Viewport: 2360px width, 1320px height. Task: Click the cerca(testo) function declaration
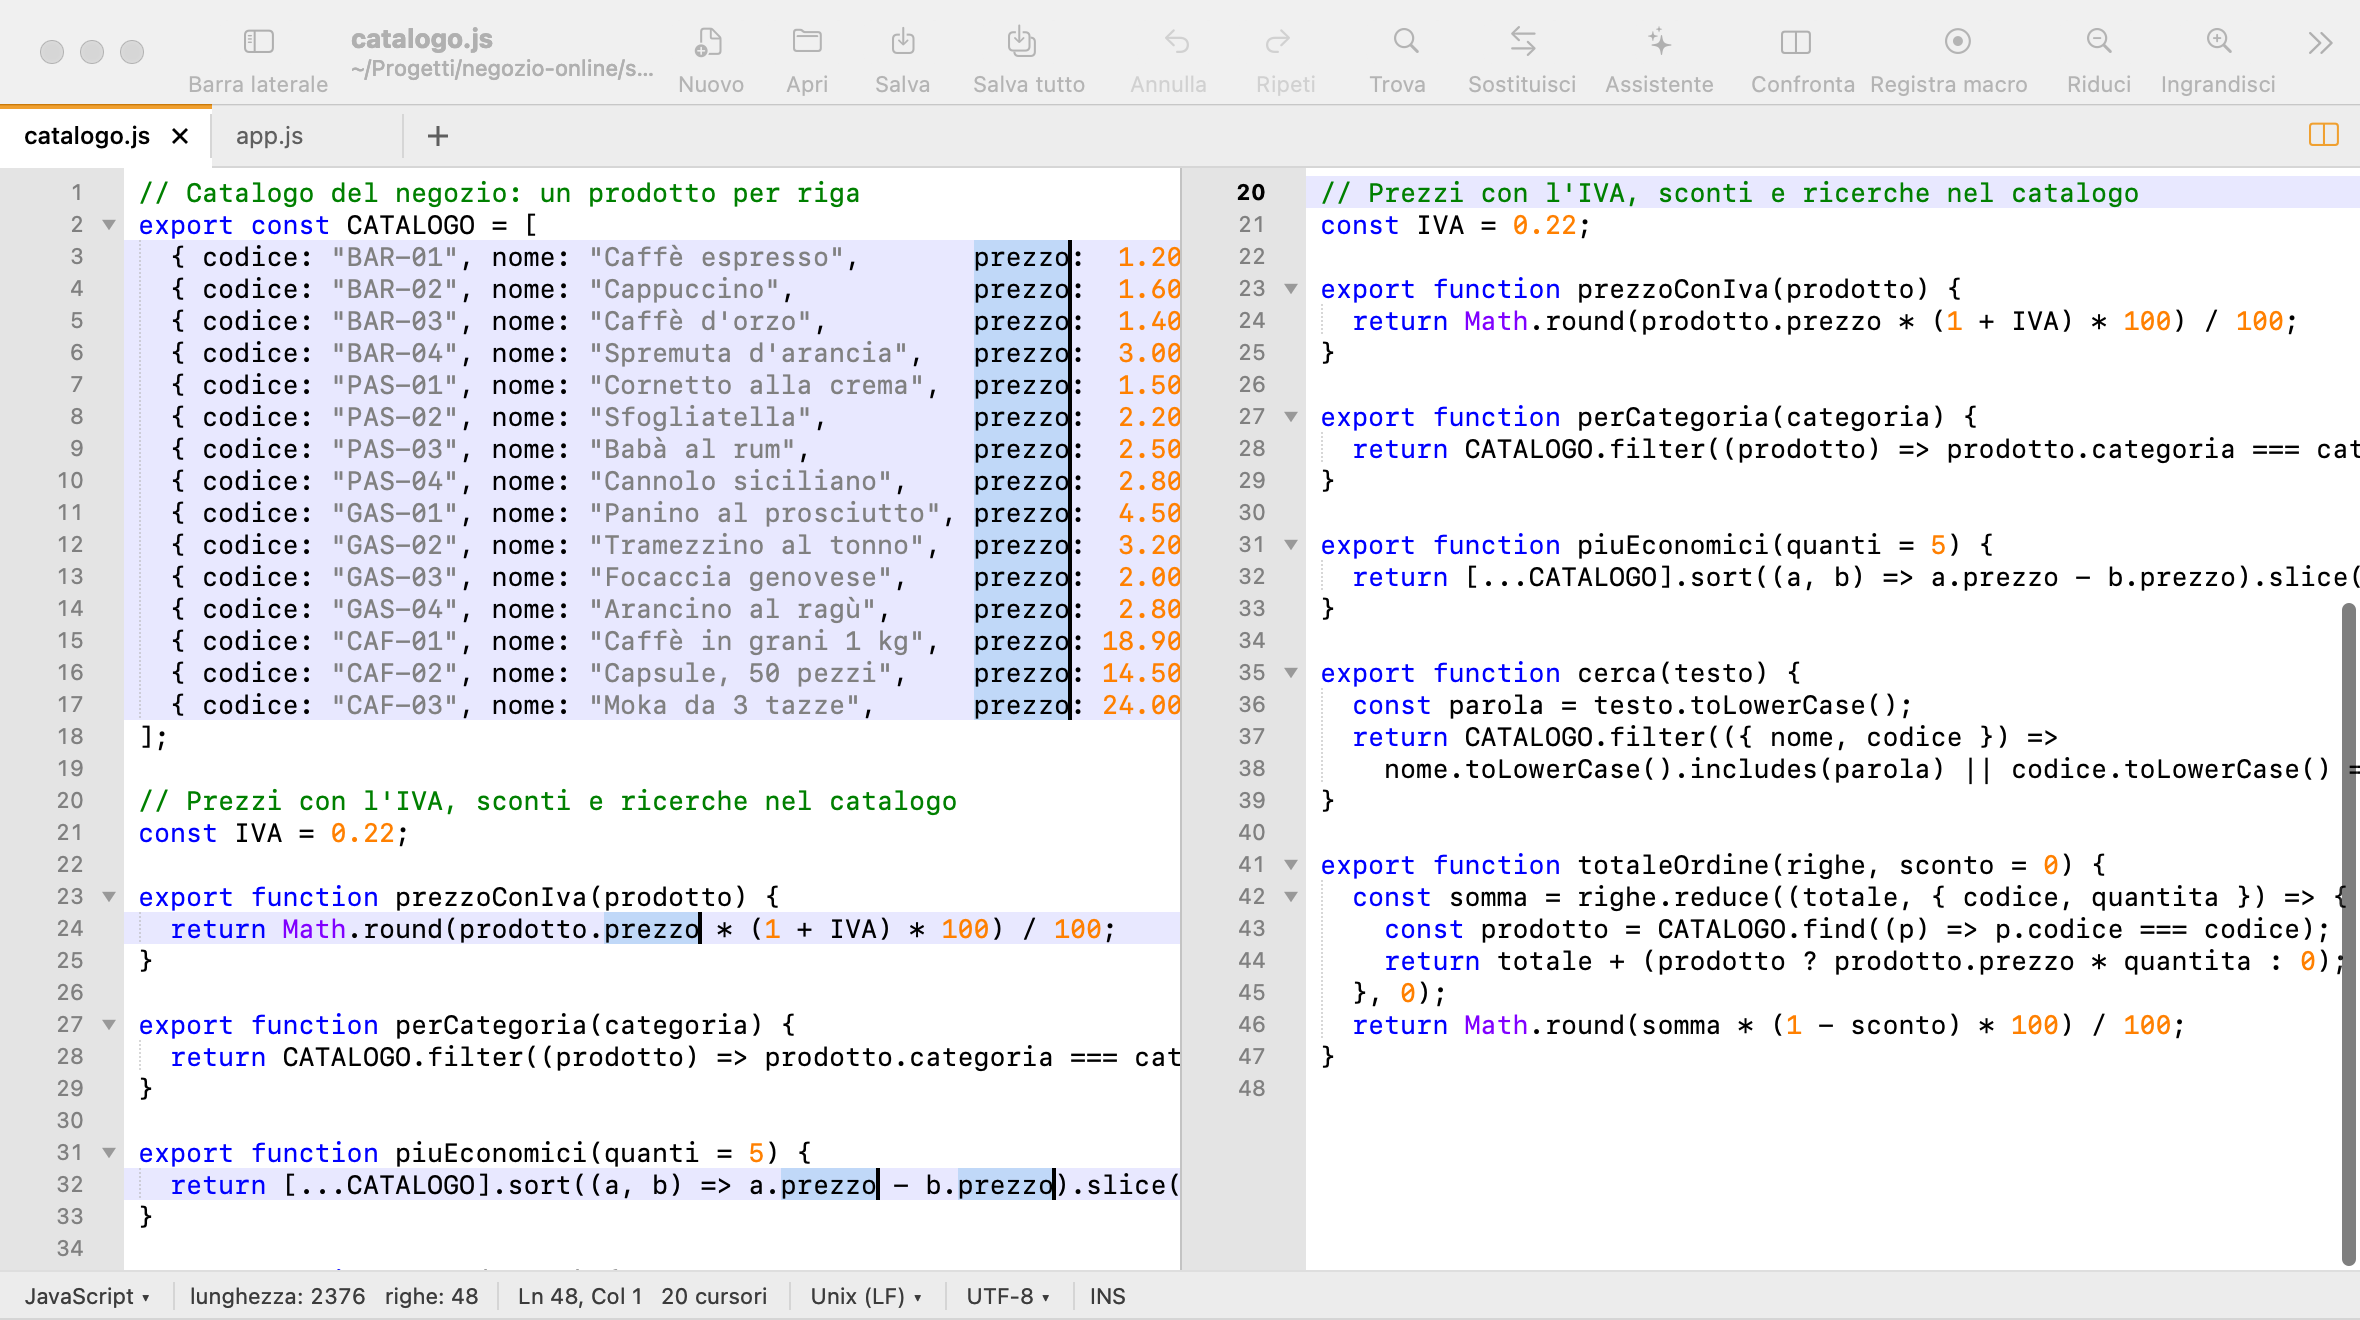[1560, 673]
